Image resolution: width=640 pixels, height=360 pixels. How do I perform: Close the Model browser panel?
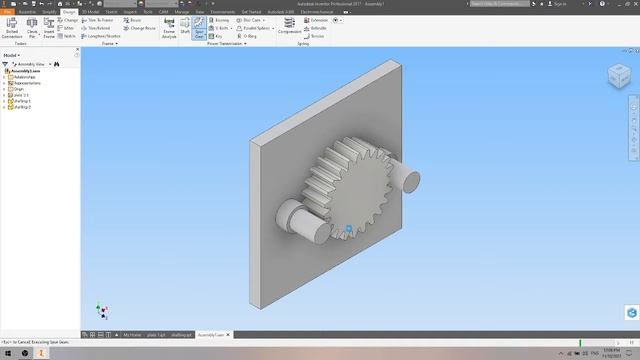78,49
